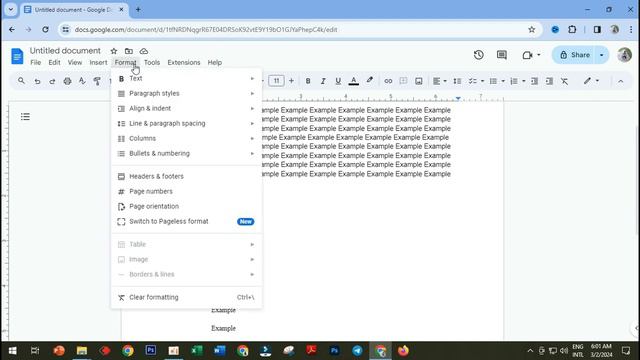Click the Bold toolbar icon
Image resolution: width=640 pixels, height=360 pixels.
pyautogui.click(x=308, y=81)
